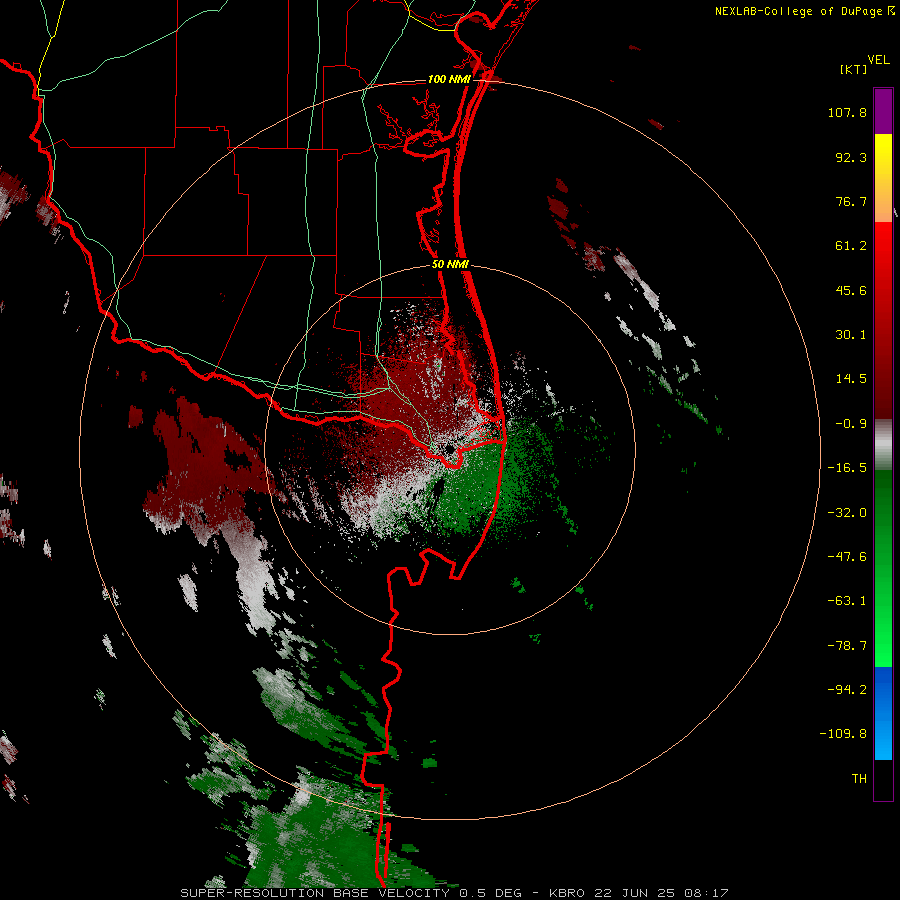The width and height of the screenshot is (900, 900).
Task: Select the 45.6 legend value
Action: click(x=851, y=290)
